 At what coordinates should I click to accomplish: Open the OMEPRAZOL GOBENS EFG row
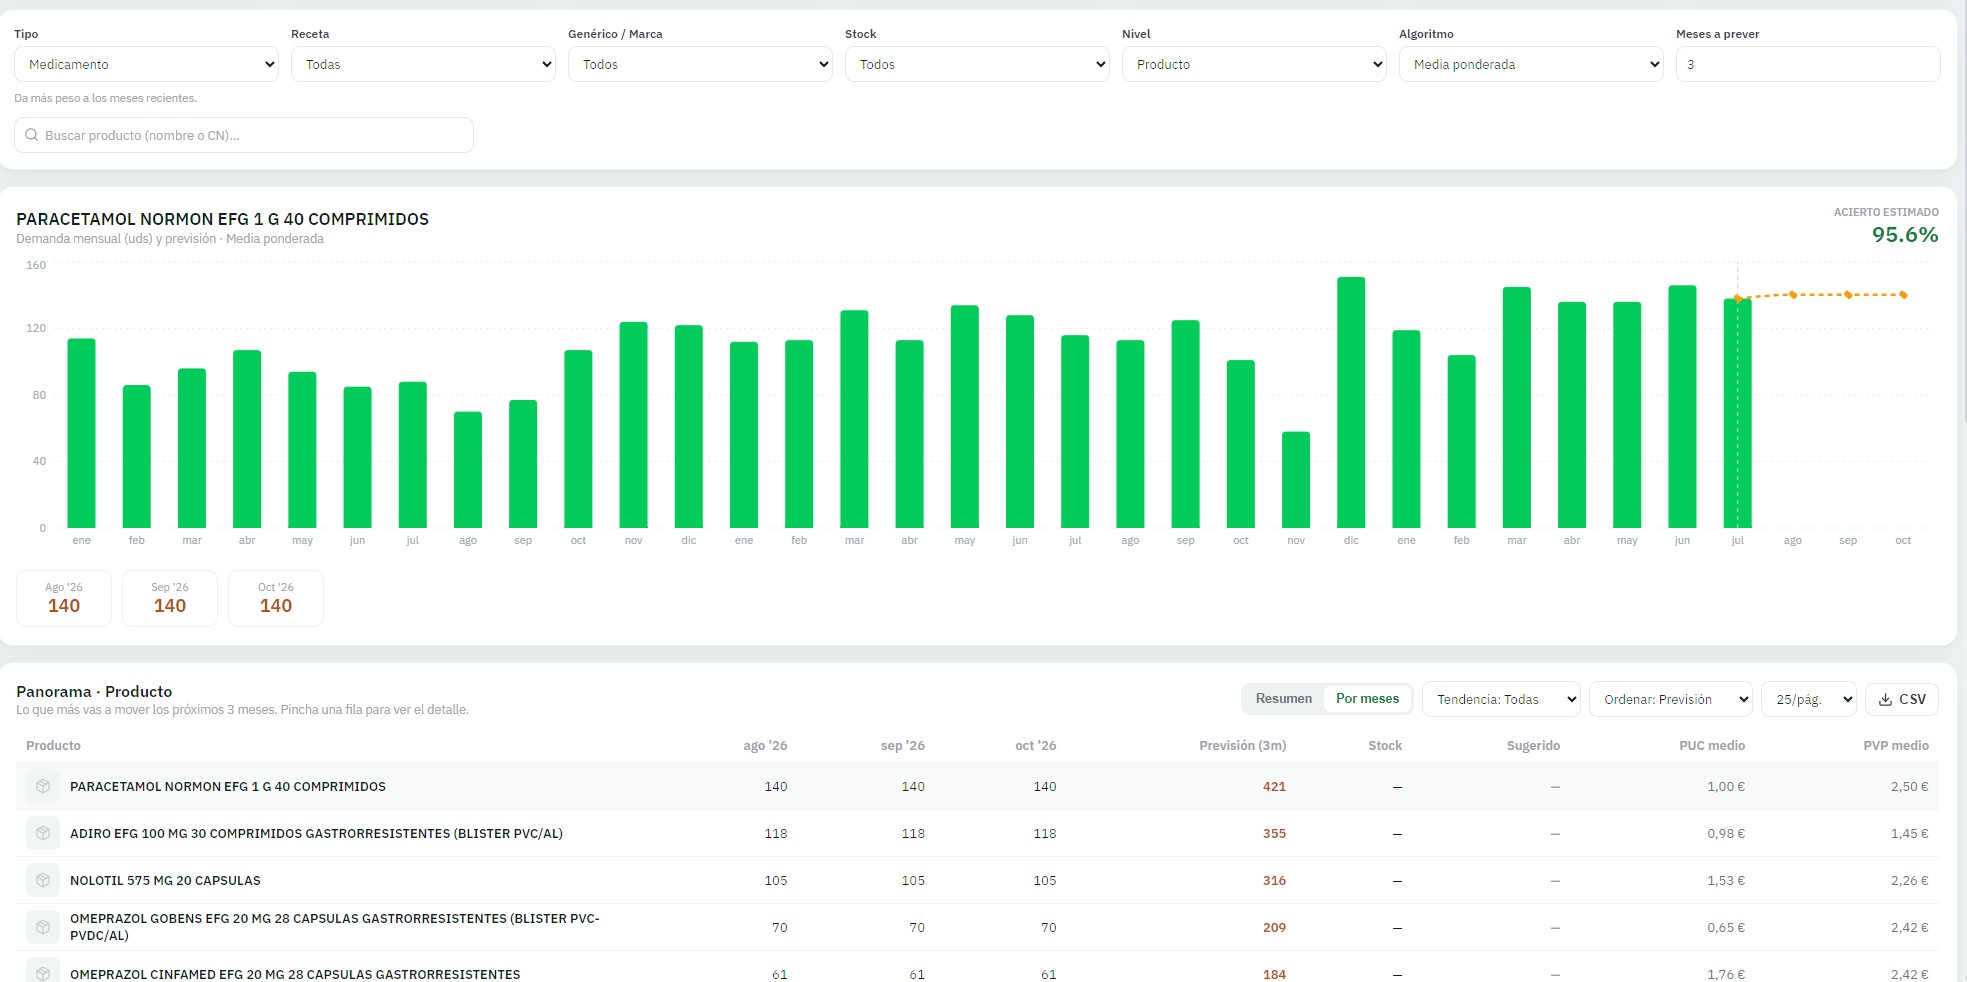(977, 927)
